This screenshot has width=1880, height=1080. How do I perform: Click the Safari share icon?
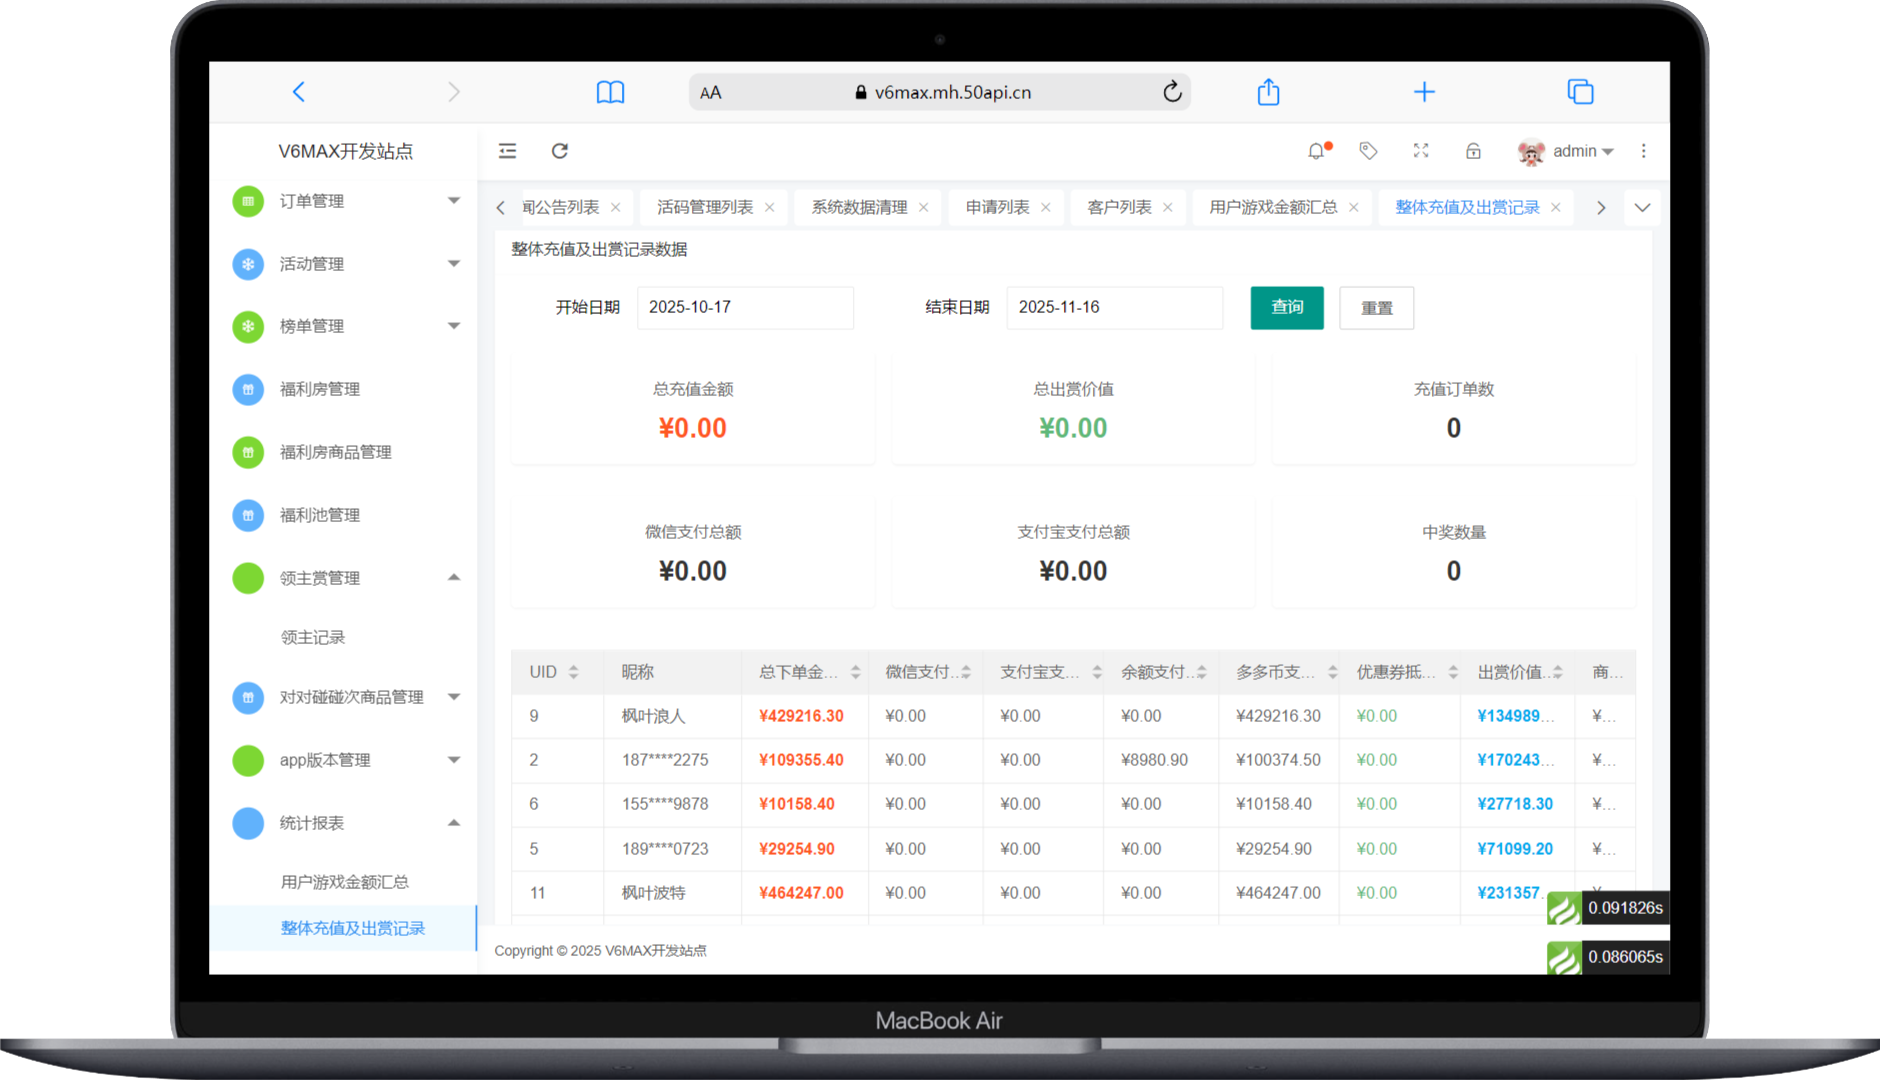click(x=1267, y=91)
